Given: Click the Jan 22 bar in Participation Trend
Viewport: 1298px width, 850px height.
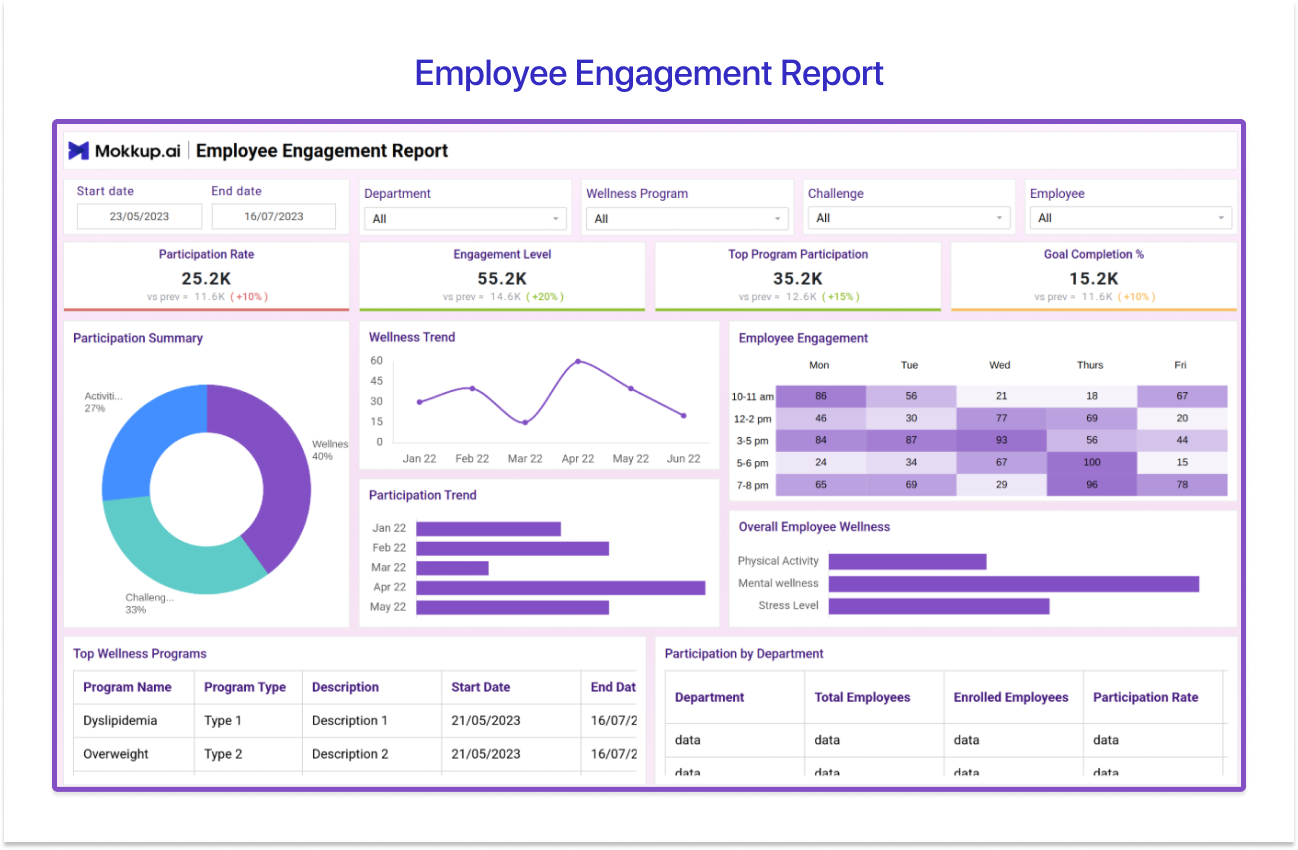Looking at the screenshot, I should 488,529.
